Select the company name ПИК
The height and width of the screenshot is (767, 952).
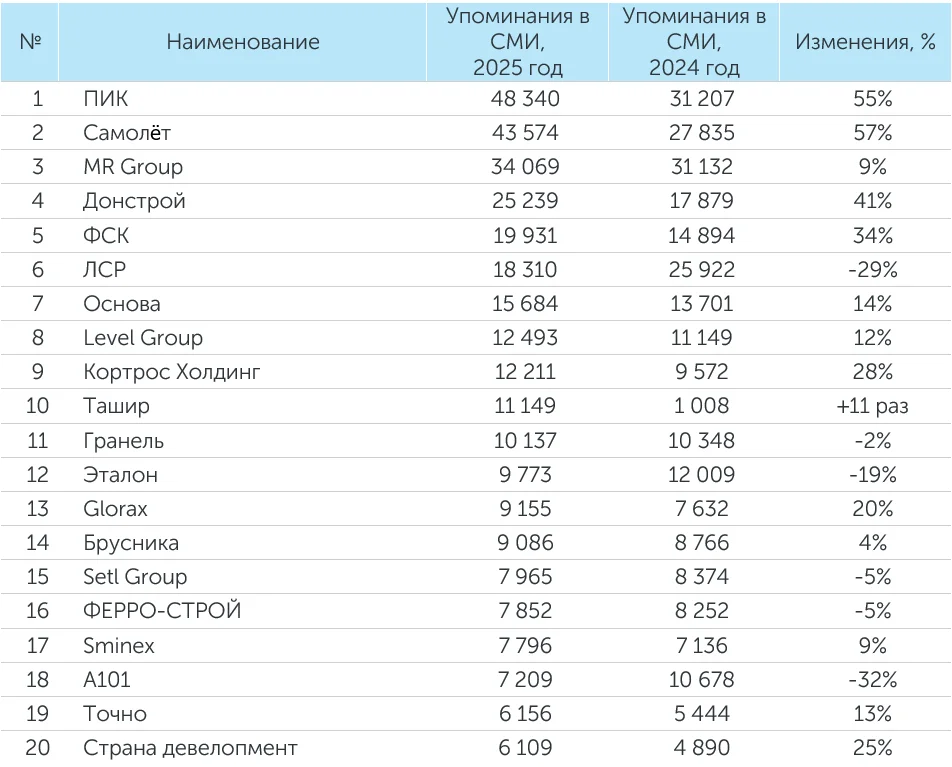pyautogui.click(x=106, y=98)
